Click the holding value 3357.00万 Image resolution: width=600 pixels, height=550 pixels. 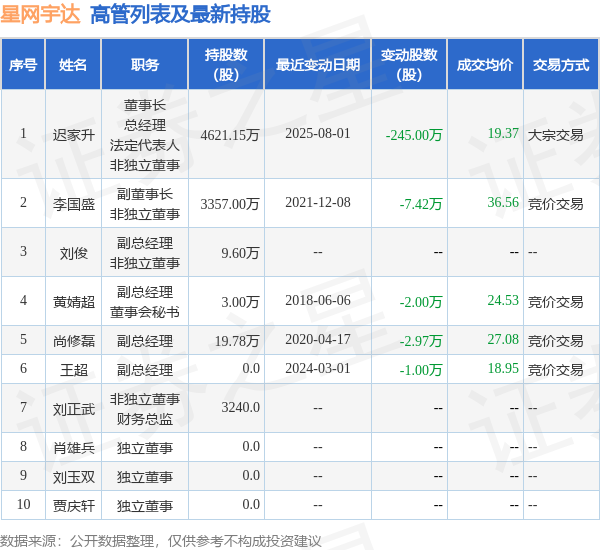230,204
